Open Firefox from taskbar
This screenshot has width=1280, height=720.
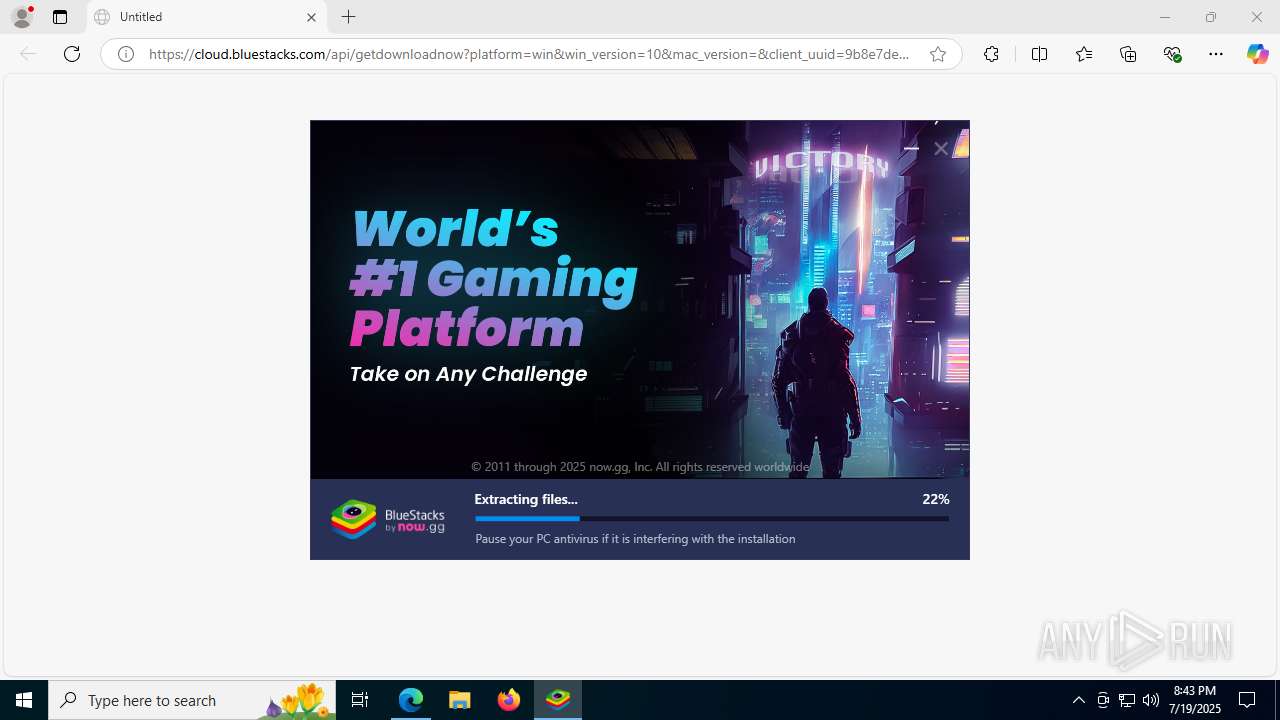click(x=509, y=700)
